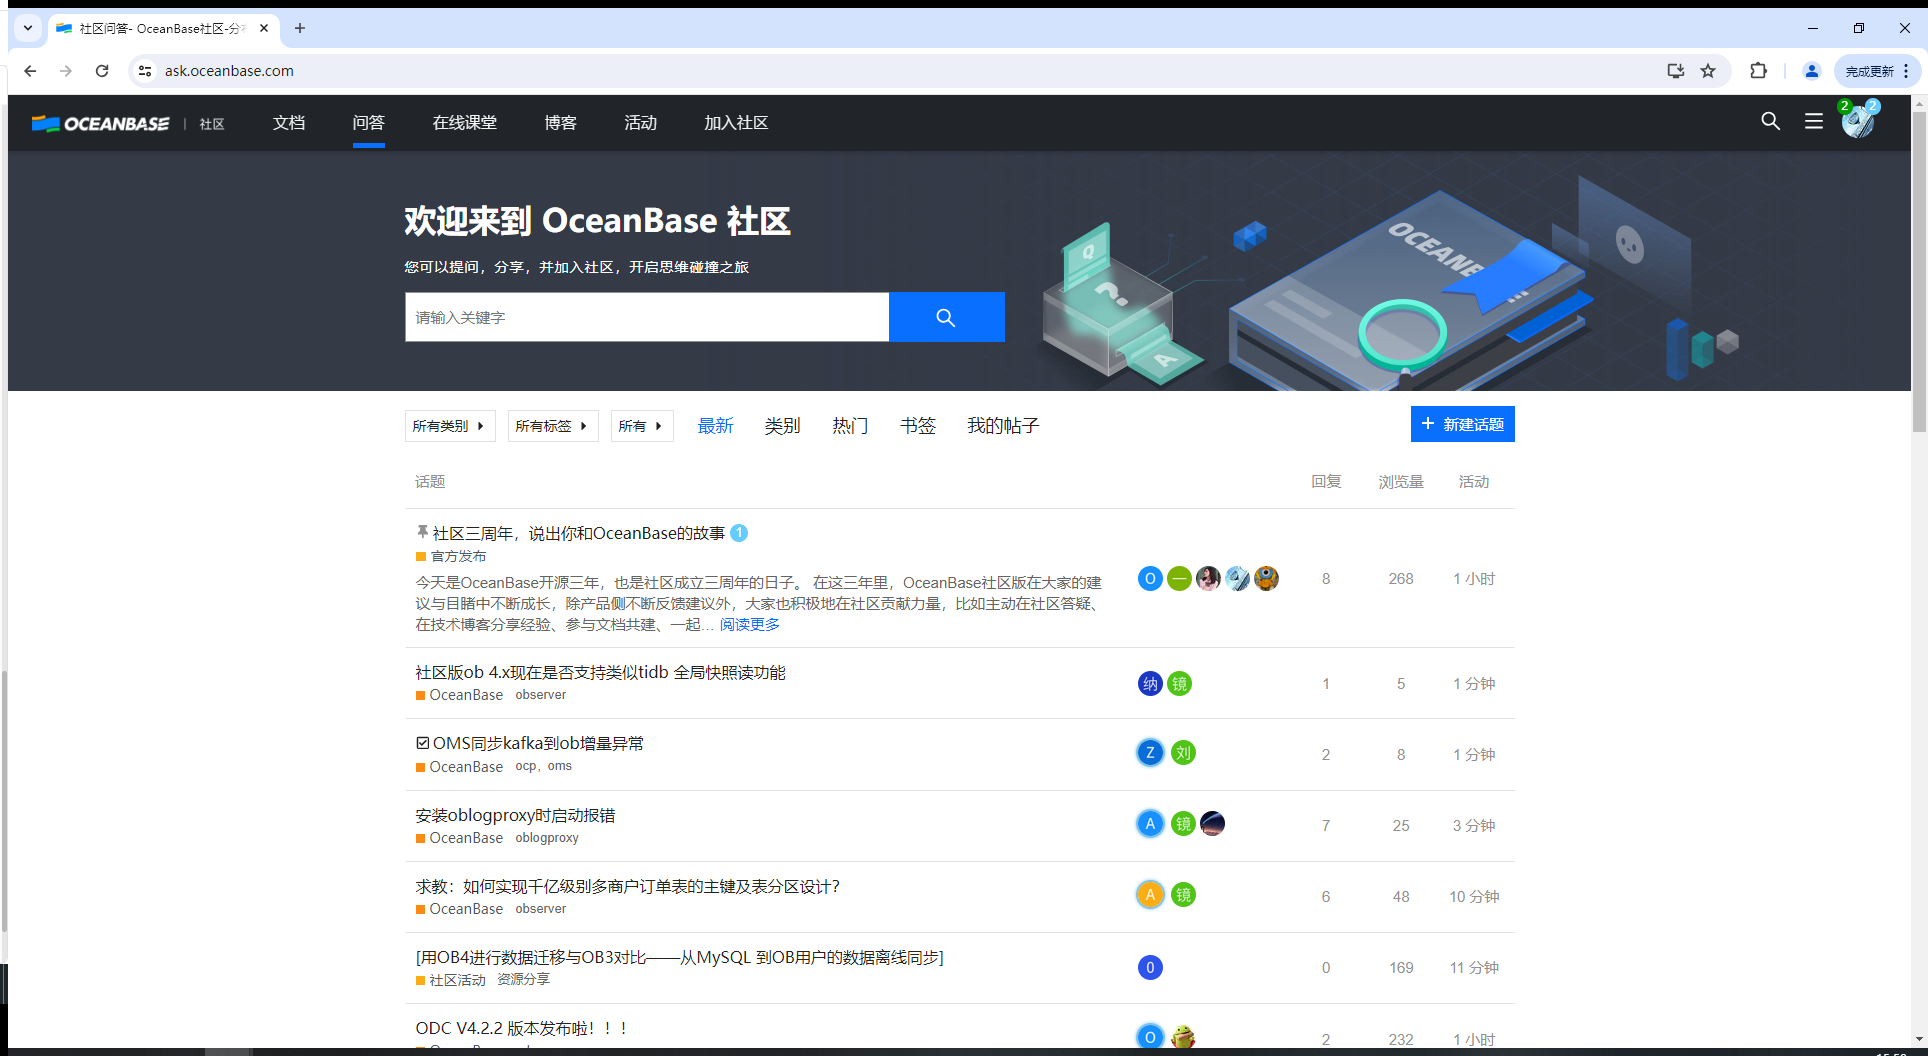
Task: Open the 加入社区 navigation item
Action: pos(736,122)
